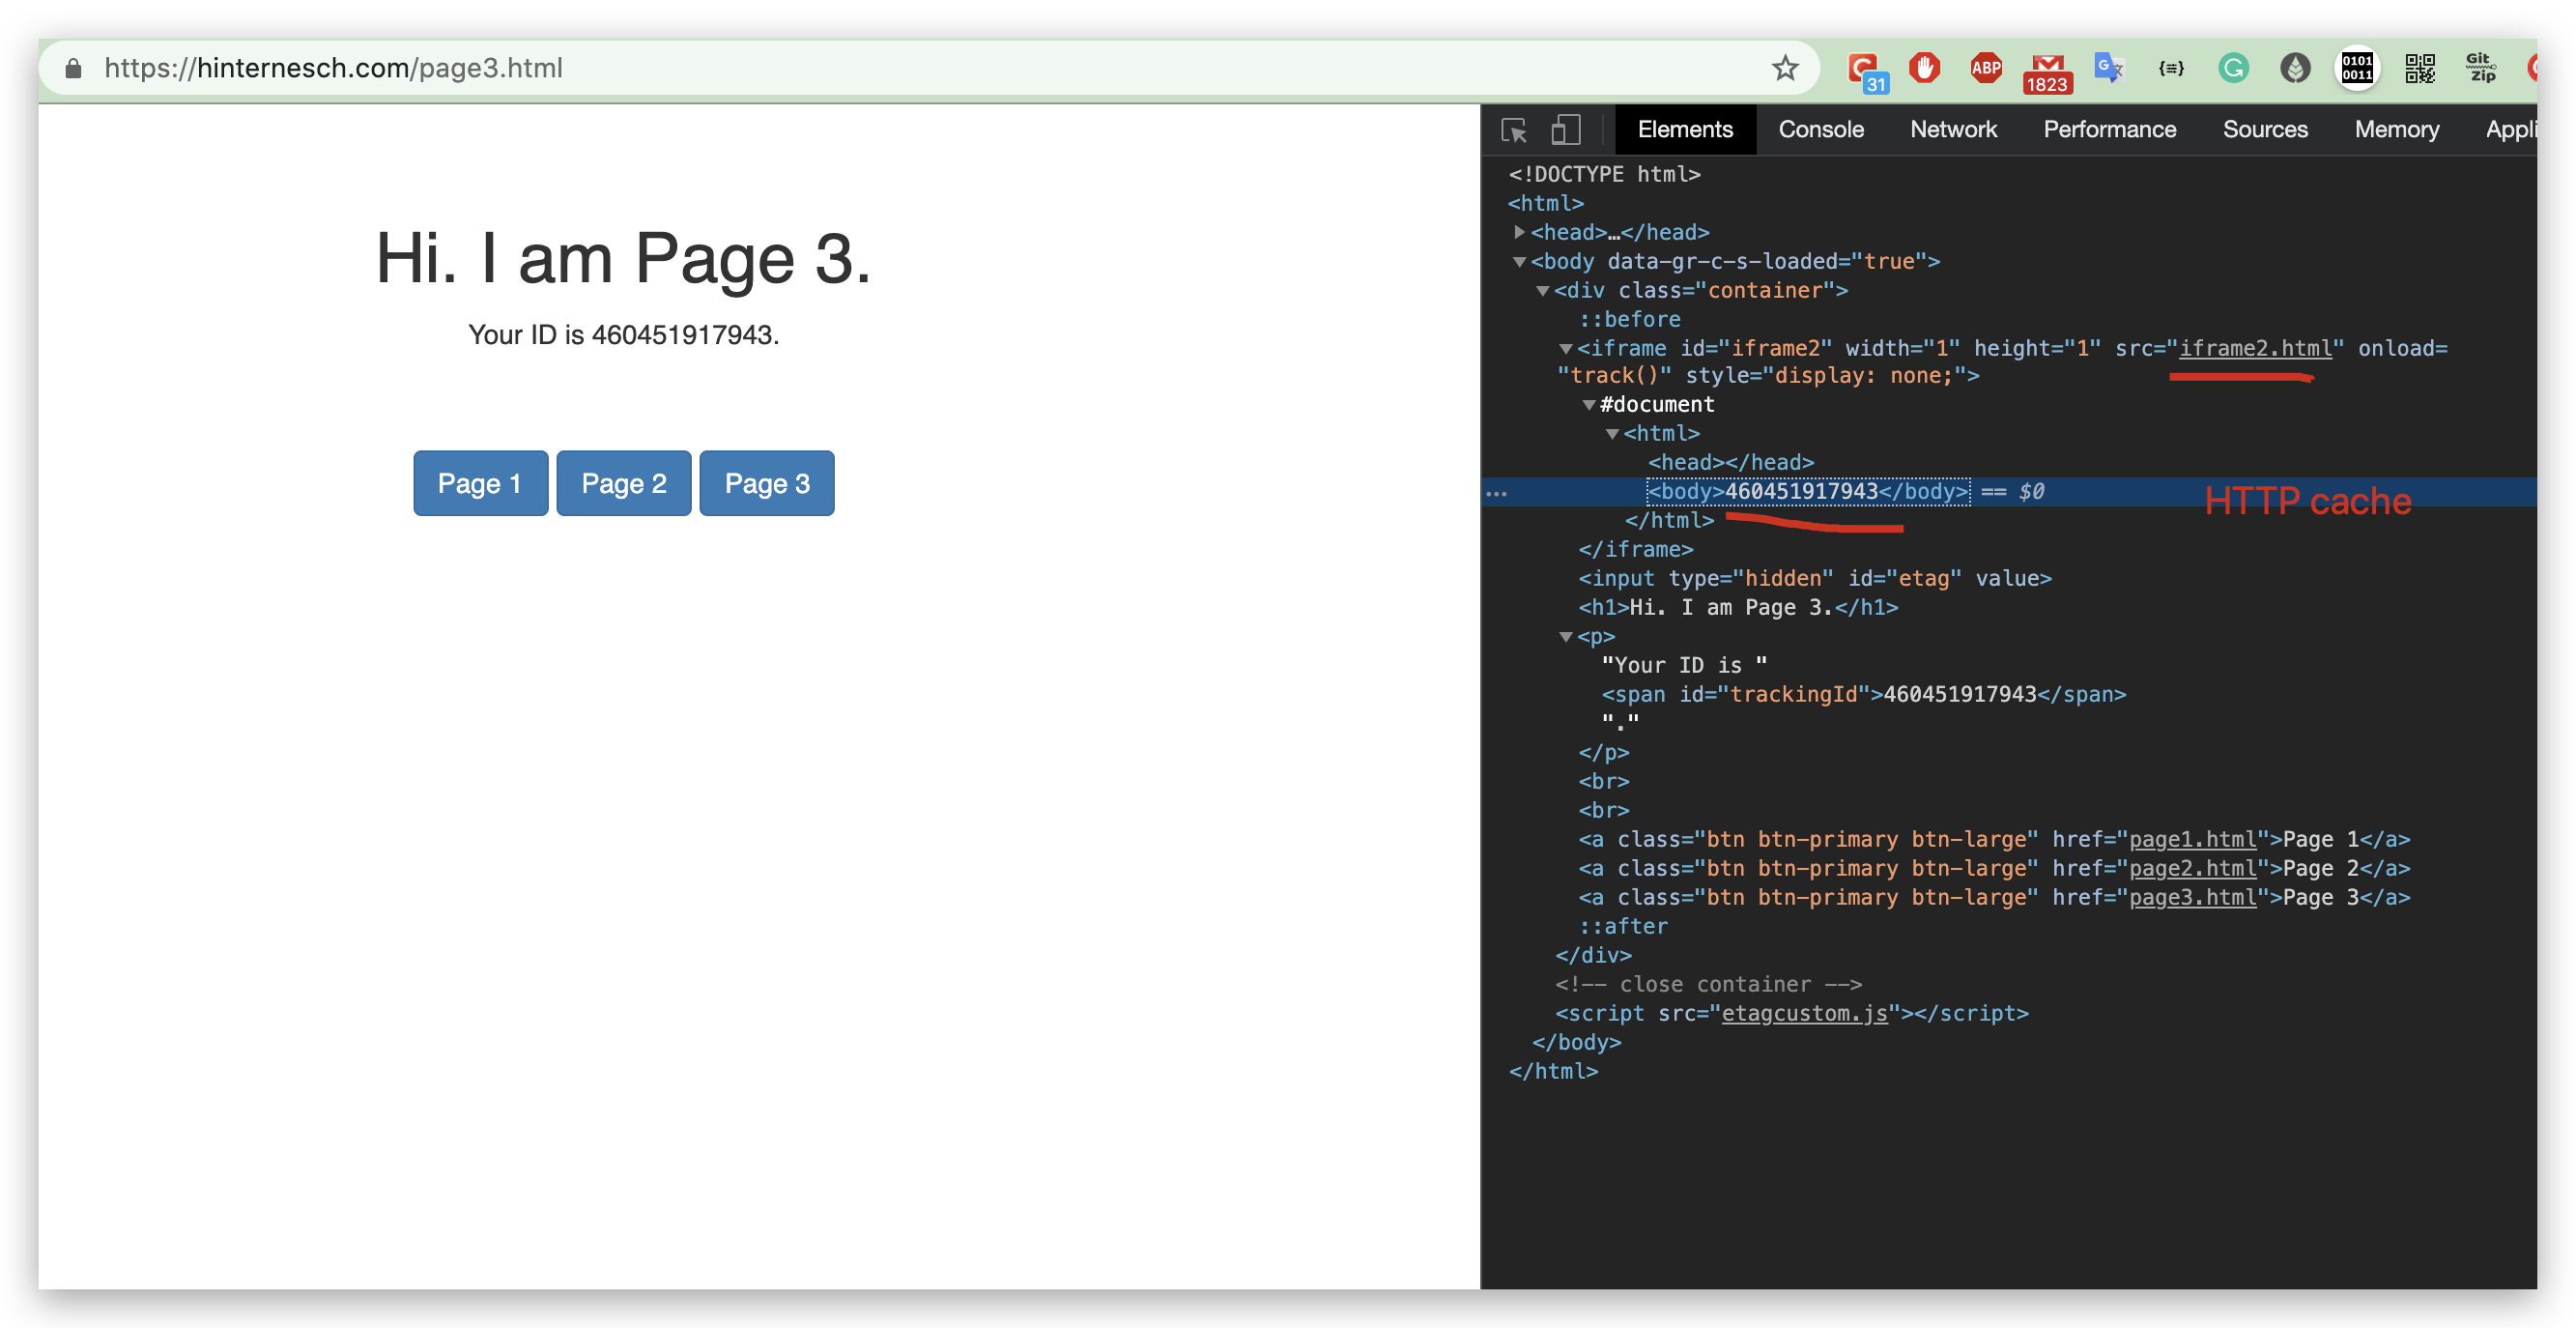Click the address bar URL text
Viewport: 2576px width, 1328px height.
(x=333, y=68)
